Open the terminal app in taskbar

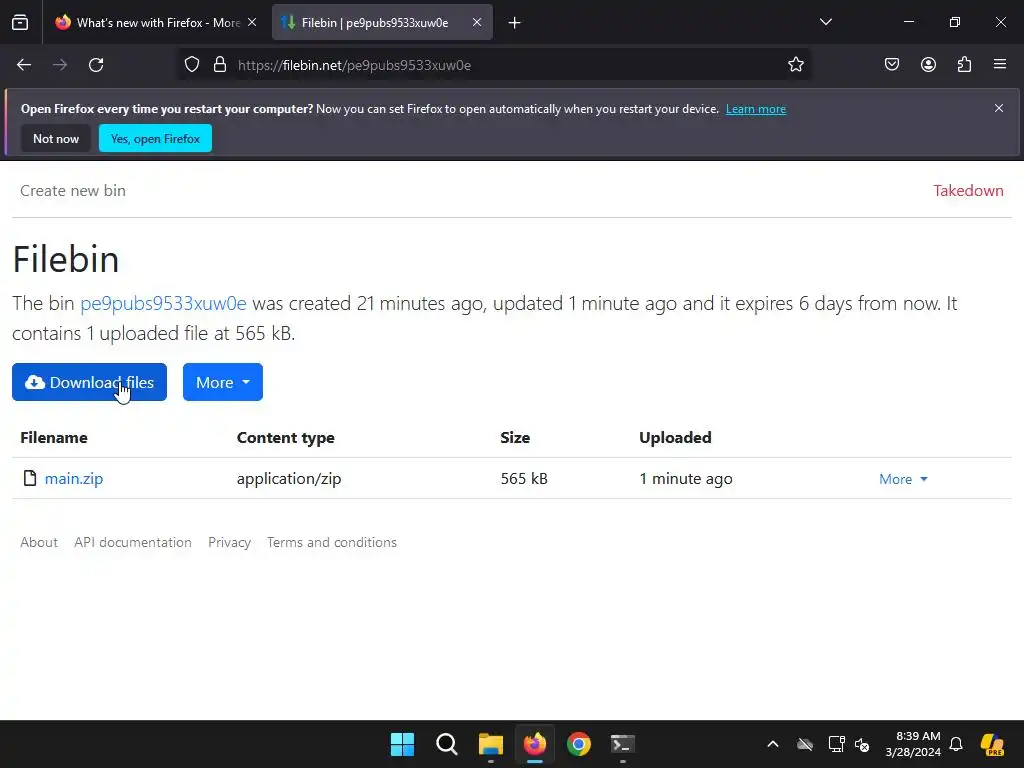(622, 744)
